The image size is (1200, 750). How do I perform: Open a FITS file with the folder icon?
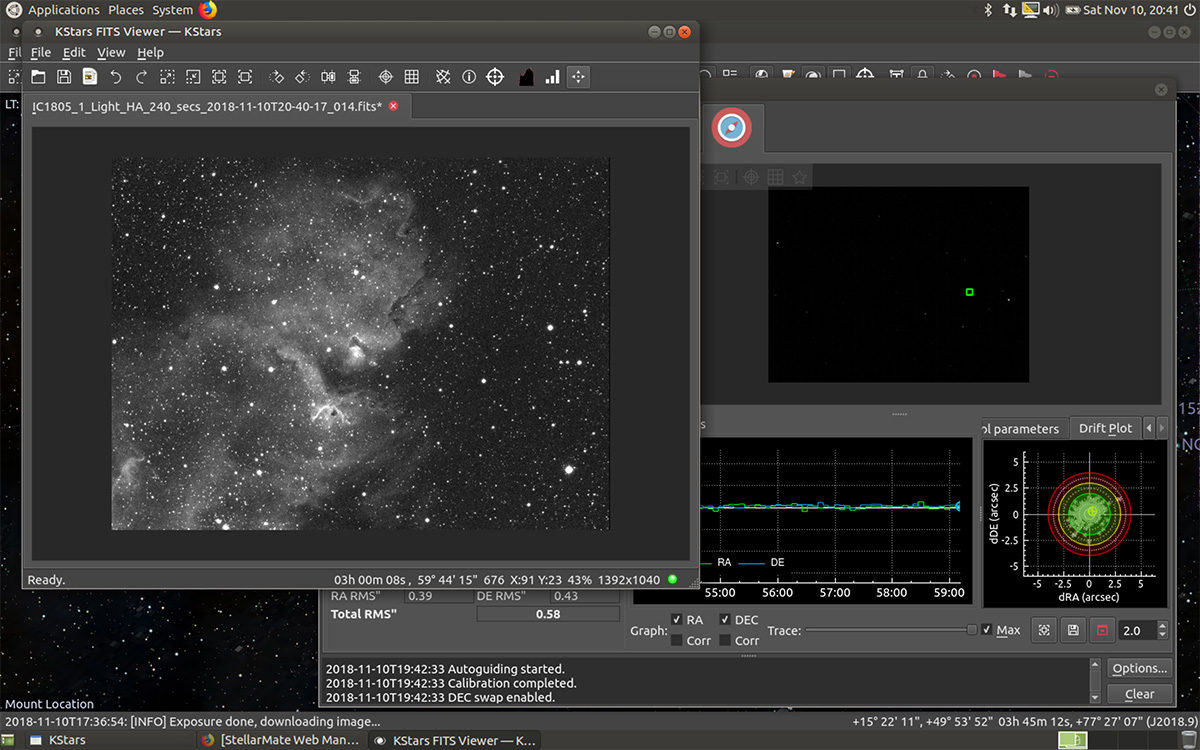(38, 77)
